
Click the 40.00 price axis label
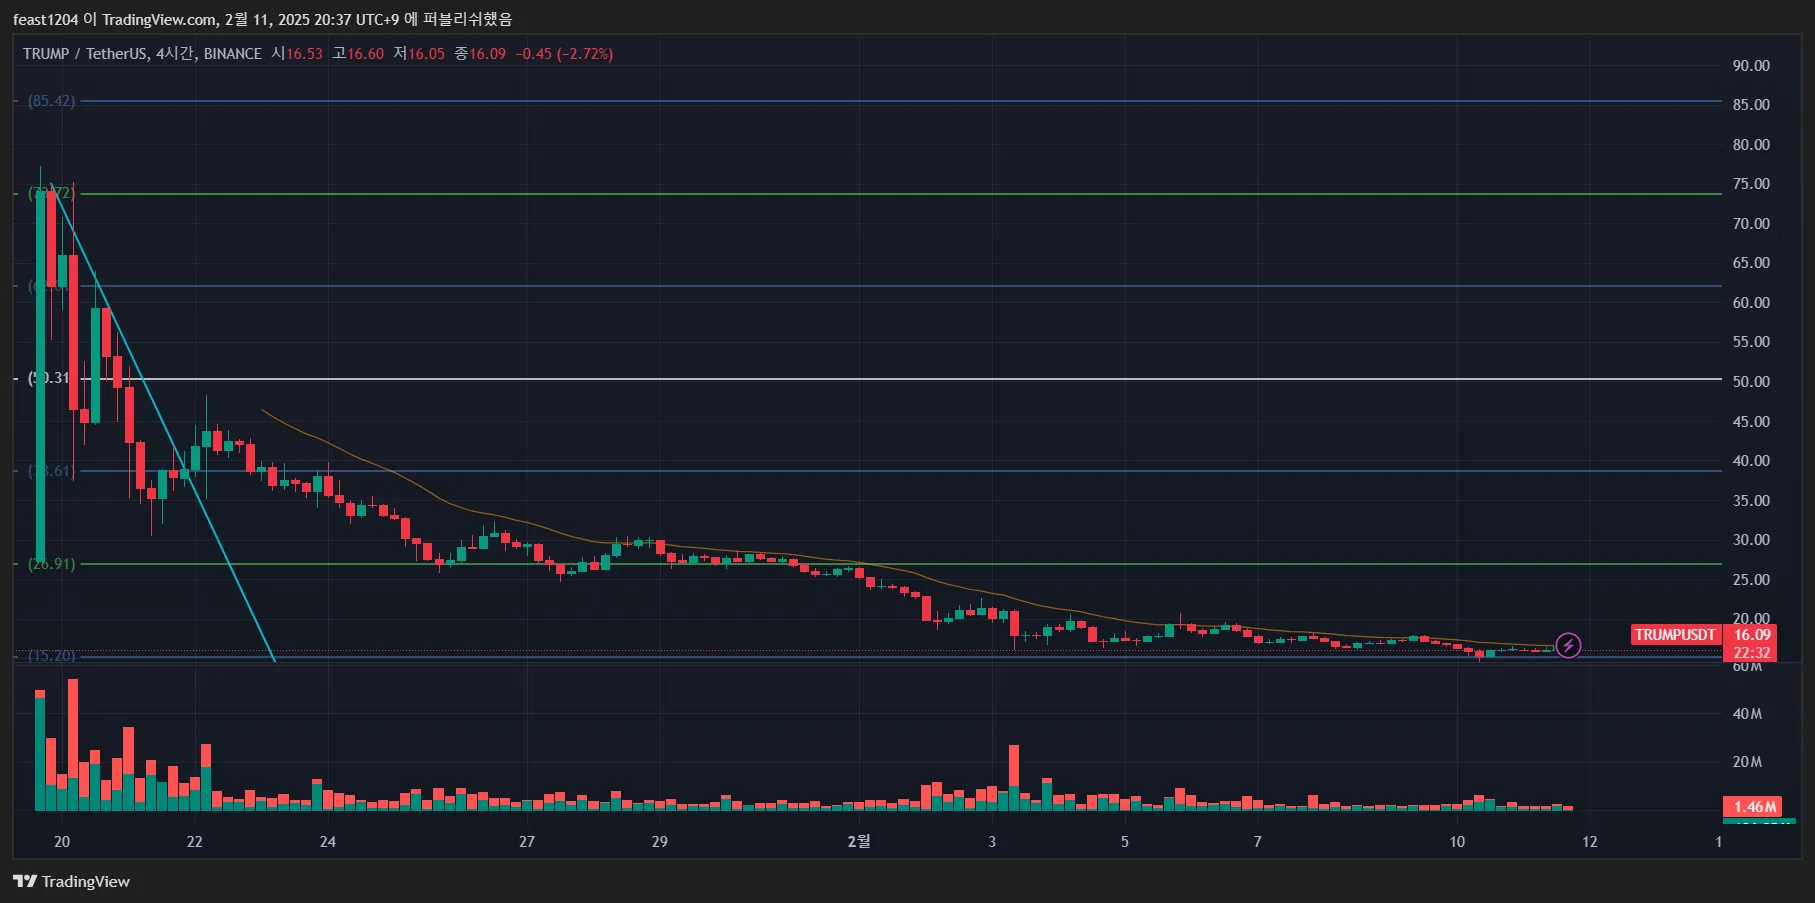pos(1751,461)
